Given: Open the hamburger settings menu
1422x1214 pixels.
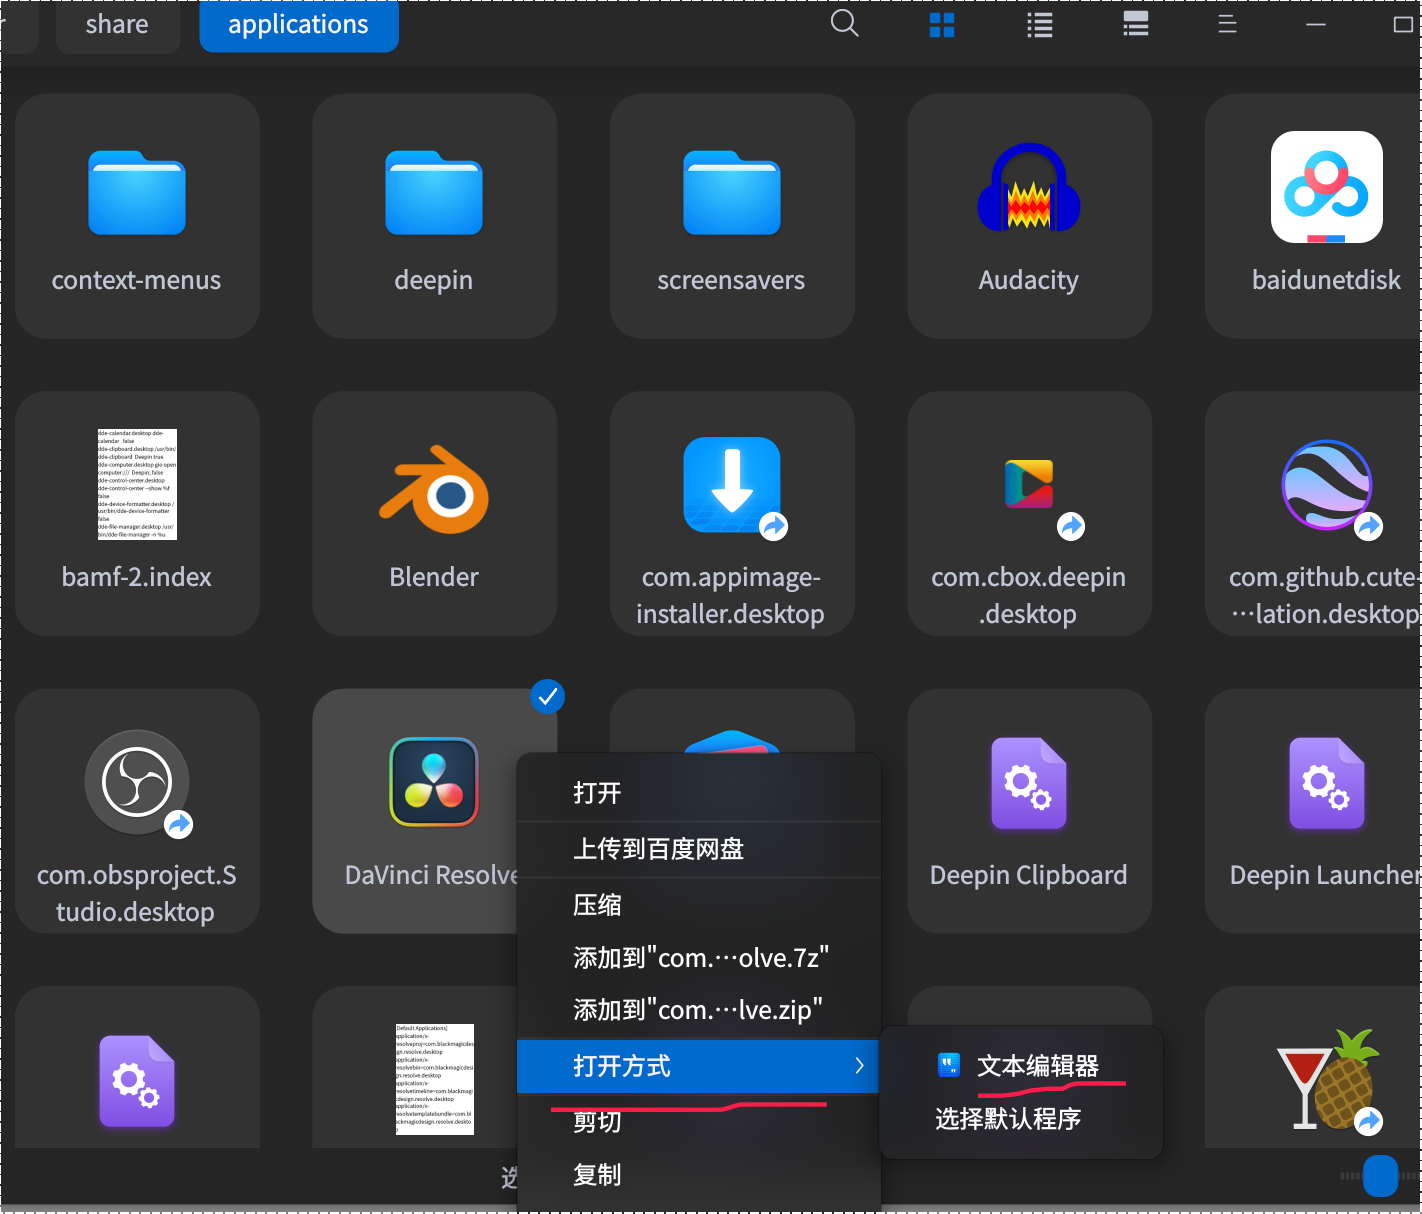Looking at the screenshot, I should point(1226,24).
